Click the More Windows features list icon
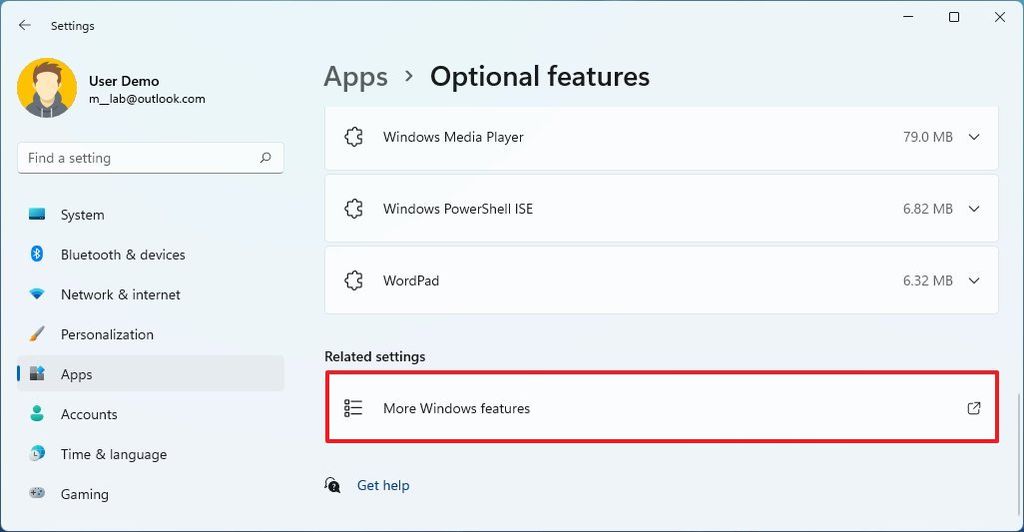 (353, 408)
